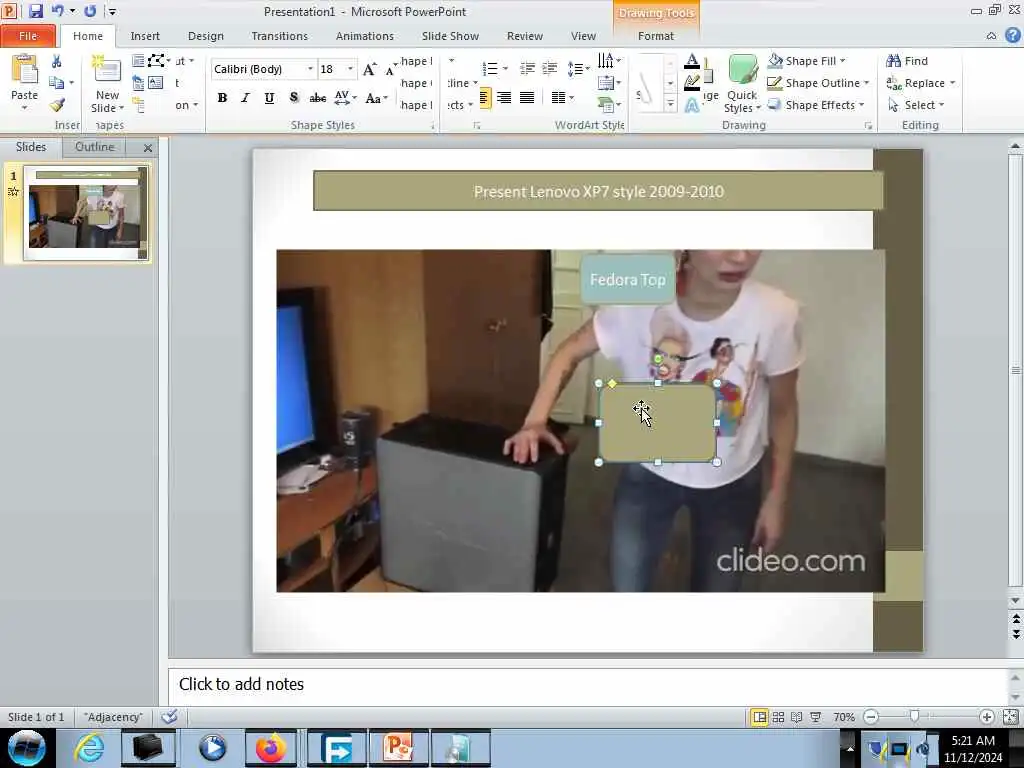Activate the Format Painter brush
The height and width of the screenshot is (768, 1024).
[57, 104]
